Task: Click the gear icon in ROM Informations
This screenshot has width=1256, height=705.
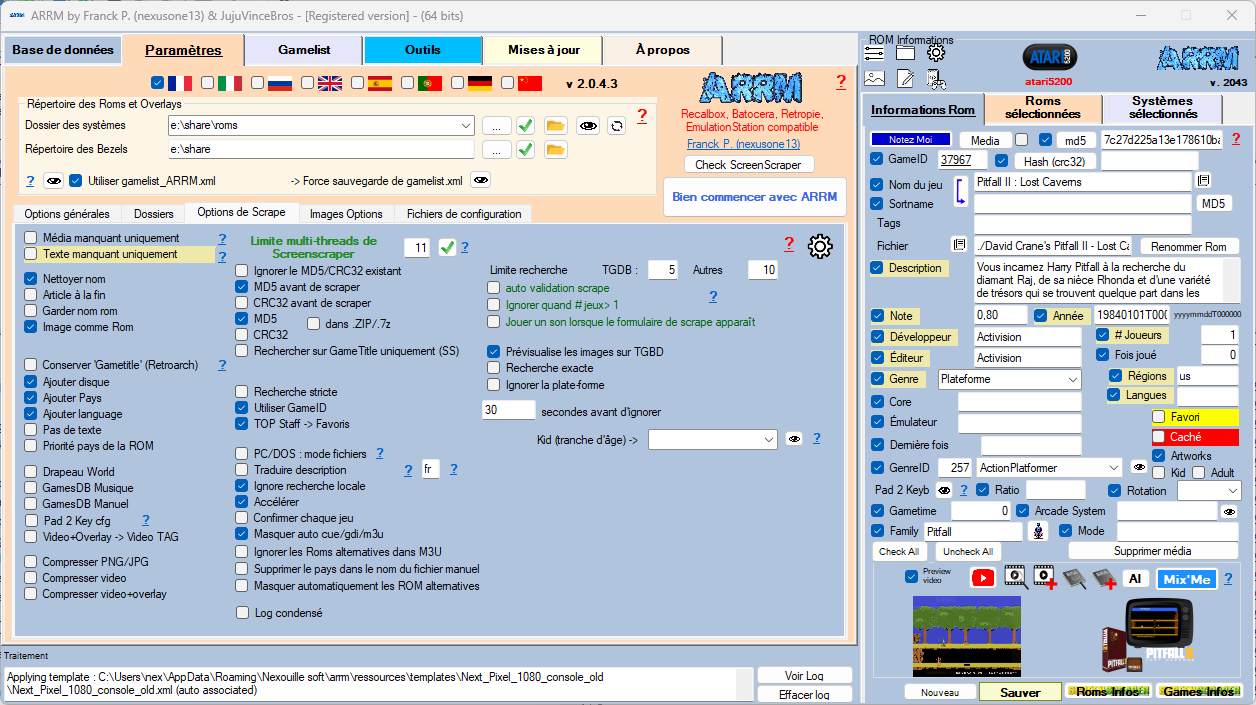Action: (936, 53)
